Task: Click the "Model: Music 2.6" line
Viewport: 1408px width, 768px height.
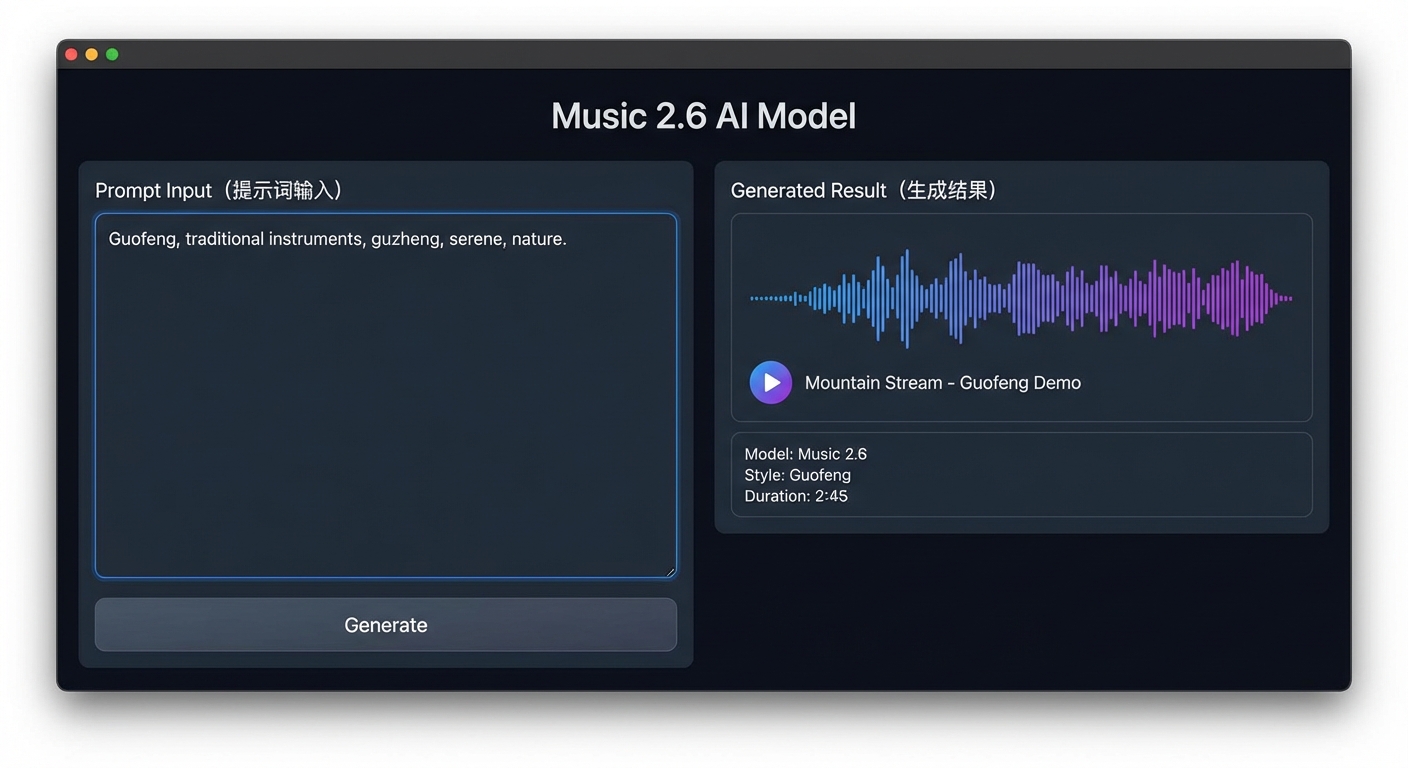Action: click(806, 454)
